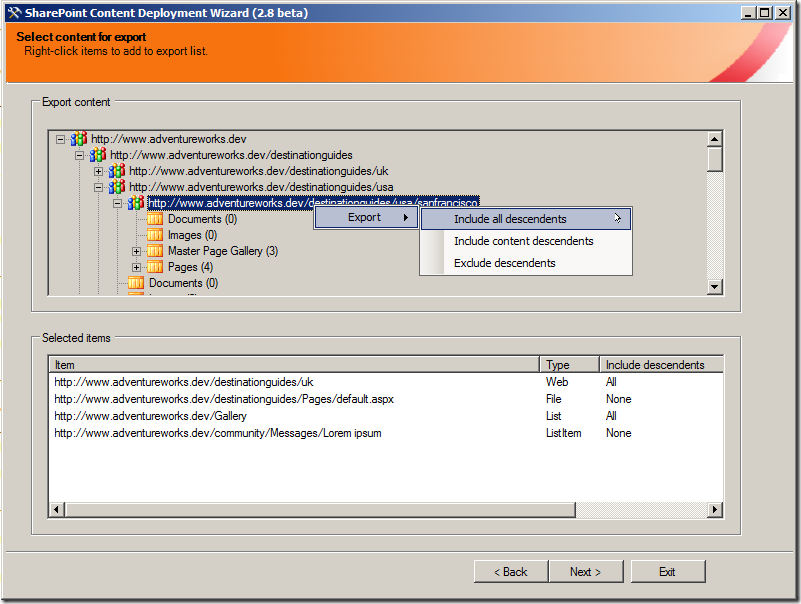
Task: Collapse the destinationguides tree node
Action: (x=80, y=155)
